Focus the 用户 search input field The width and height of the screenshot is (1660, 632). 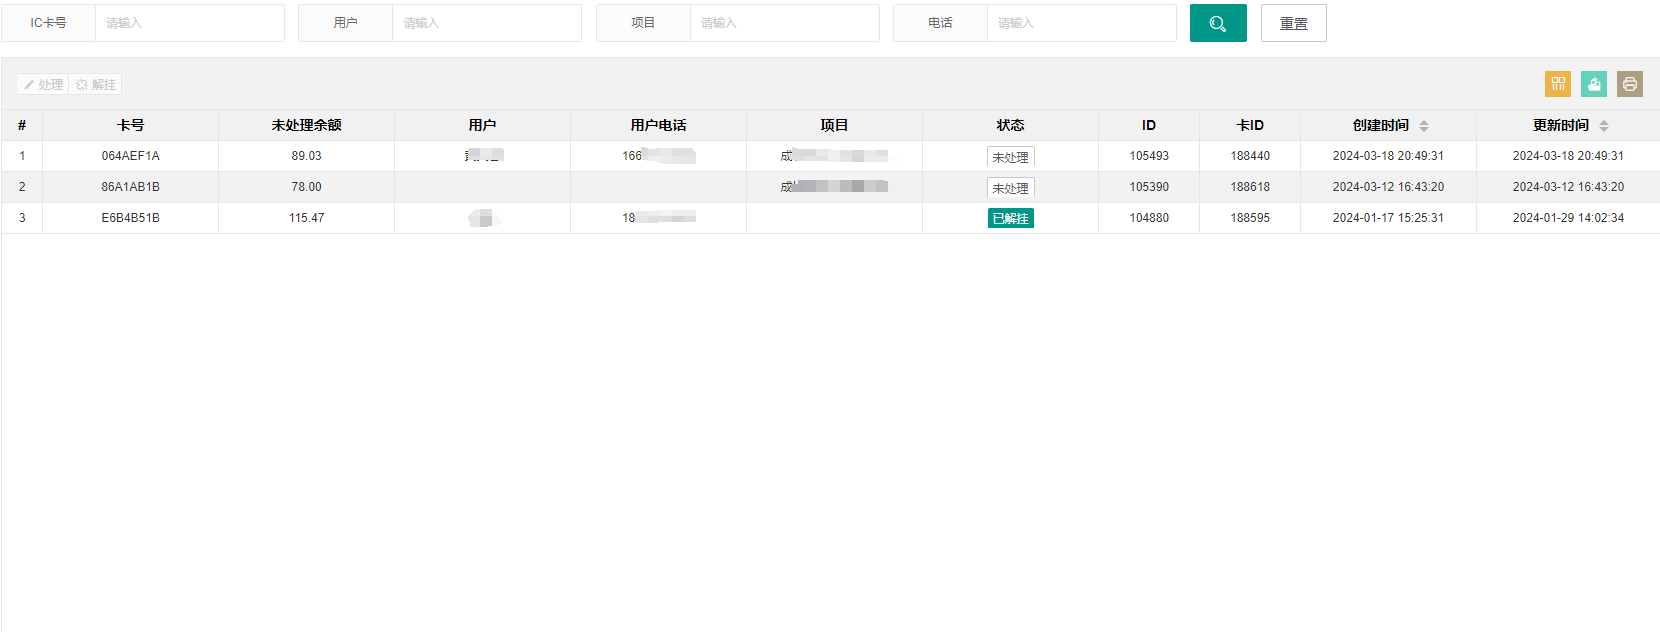487,23
